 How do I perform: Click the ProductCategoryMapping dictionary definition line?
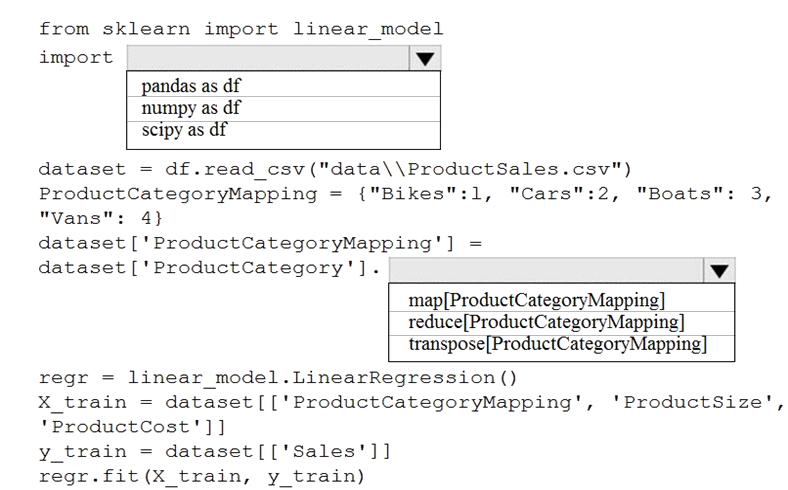(x=405, y=193)
